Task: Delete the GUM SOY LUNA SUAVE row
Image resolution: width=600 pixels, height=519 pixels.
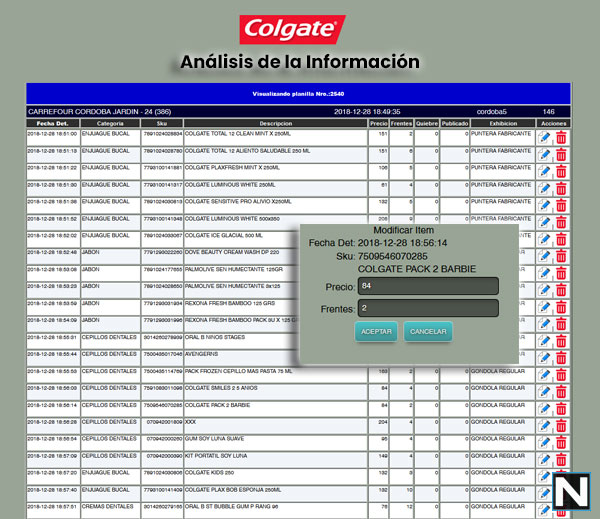Action: 561,443
